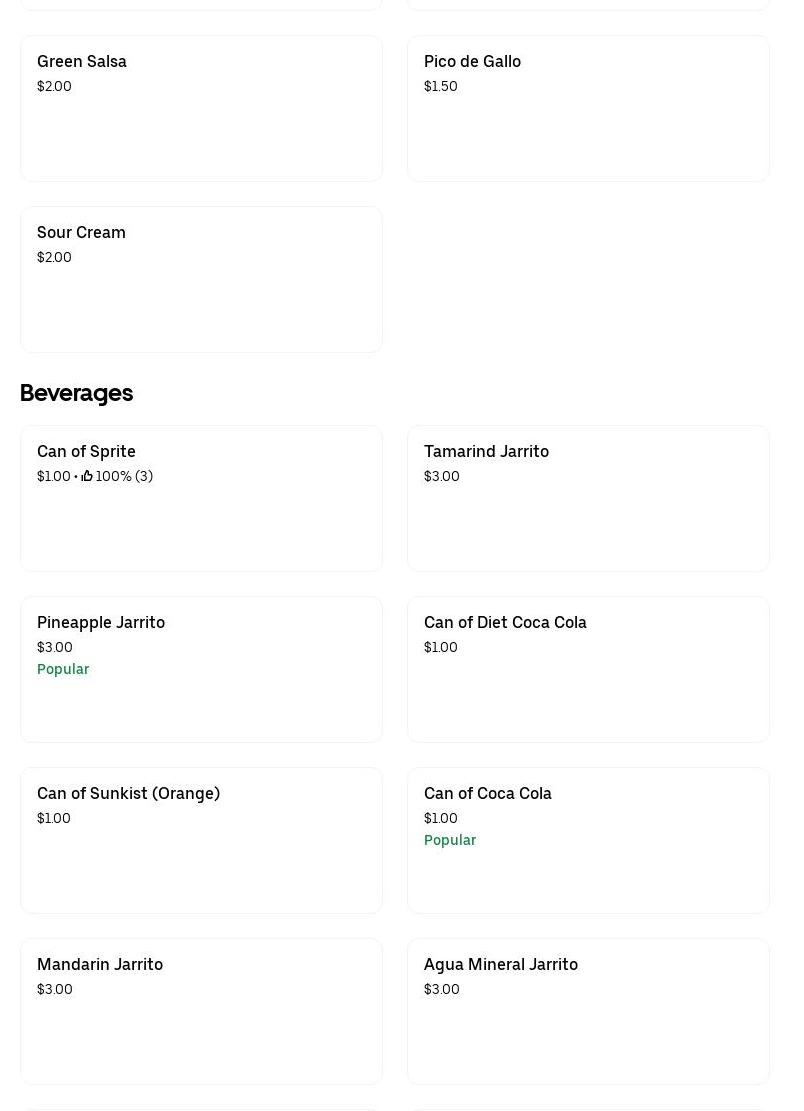Click the thumbs-up icon on Can of Sprite
This screenshot has height=1111, width=804.
coord(87,476)
